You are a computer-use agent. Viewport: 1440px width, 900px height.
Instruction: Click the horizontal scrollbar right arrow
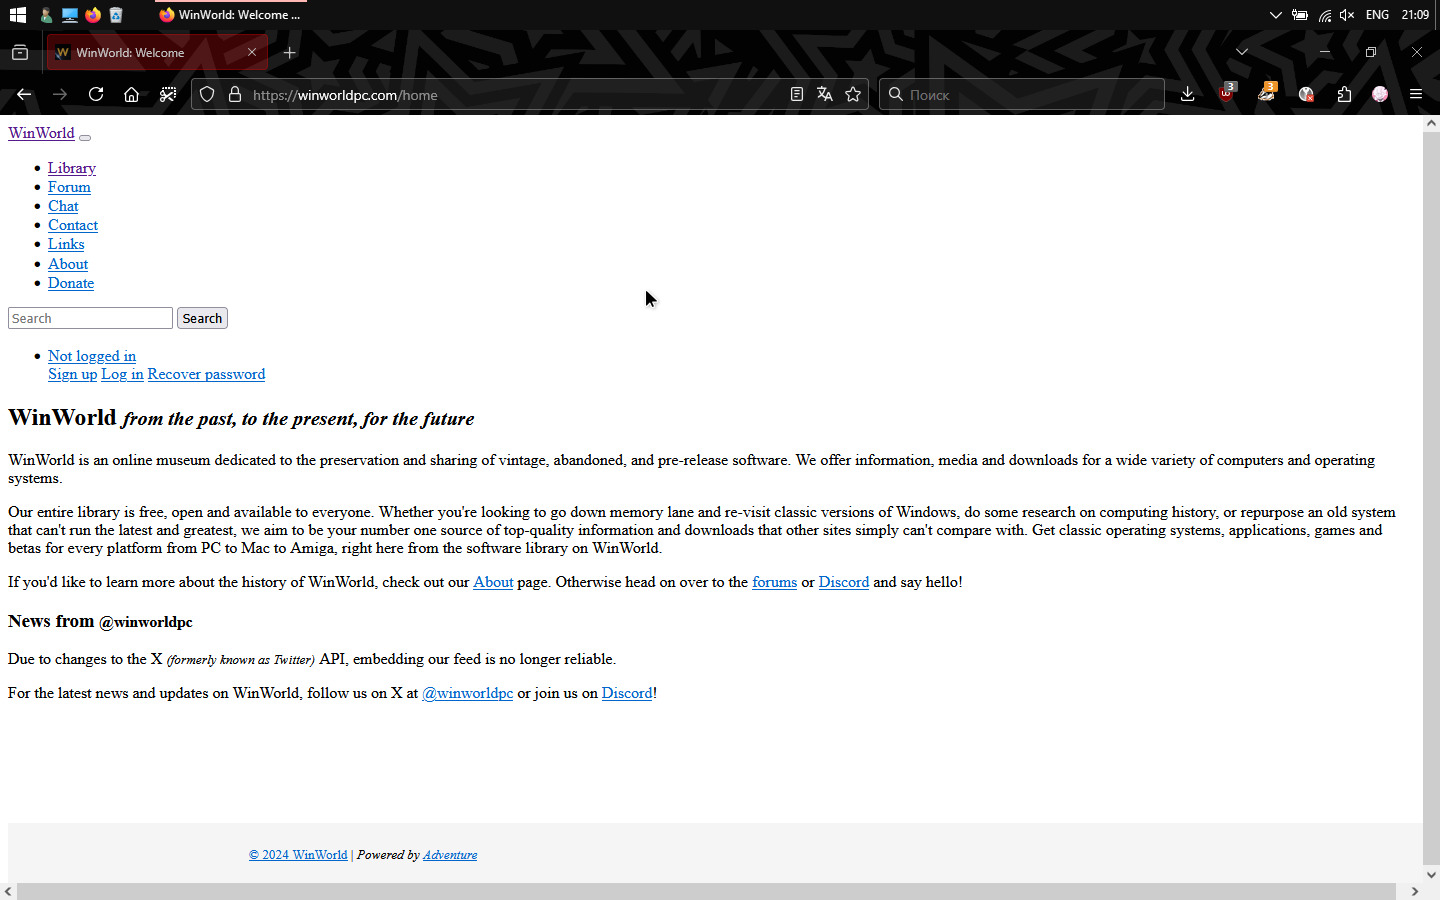click(x=1414, y=891)
